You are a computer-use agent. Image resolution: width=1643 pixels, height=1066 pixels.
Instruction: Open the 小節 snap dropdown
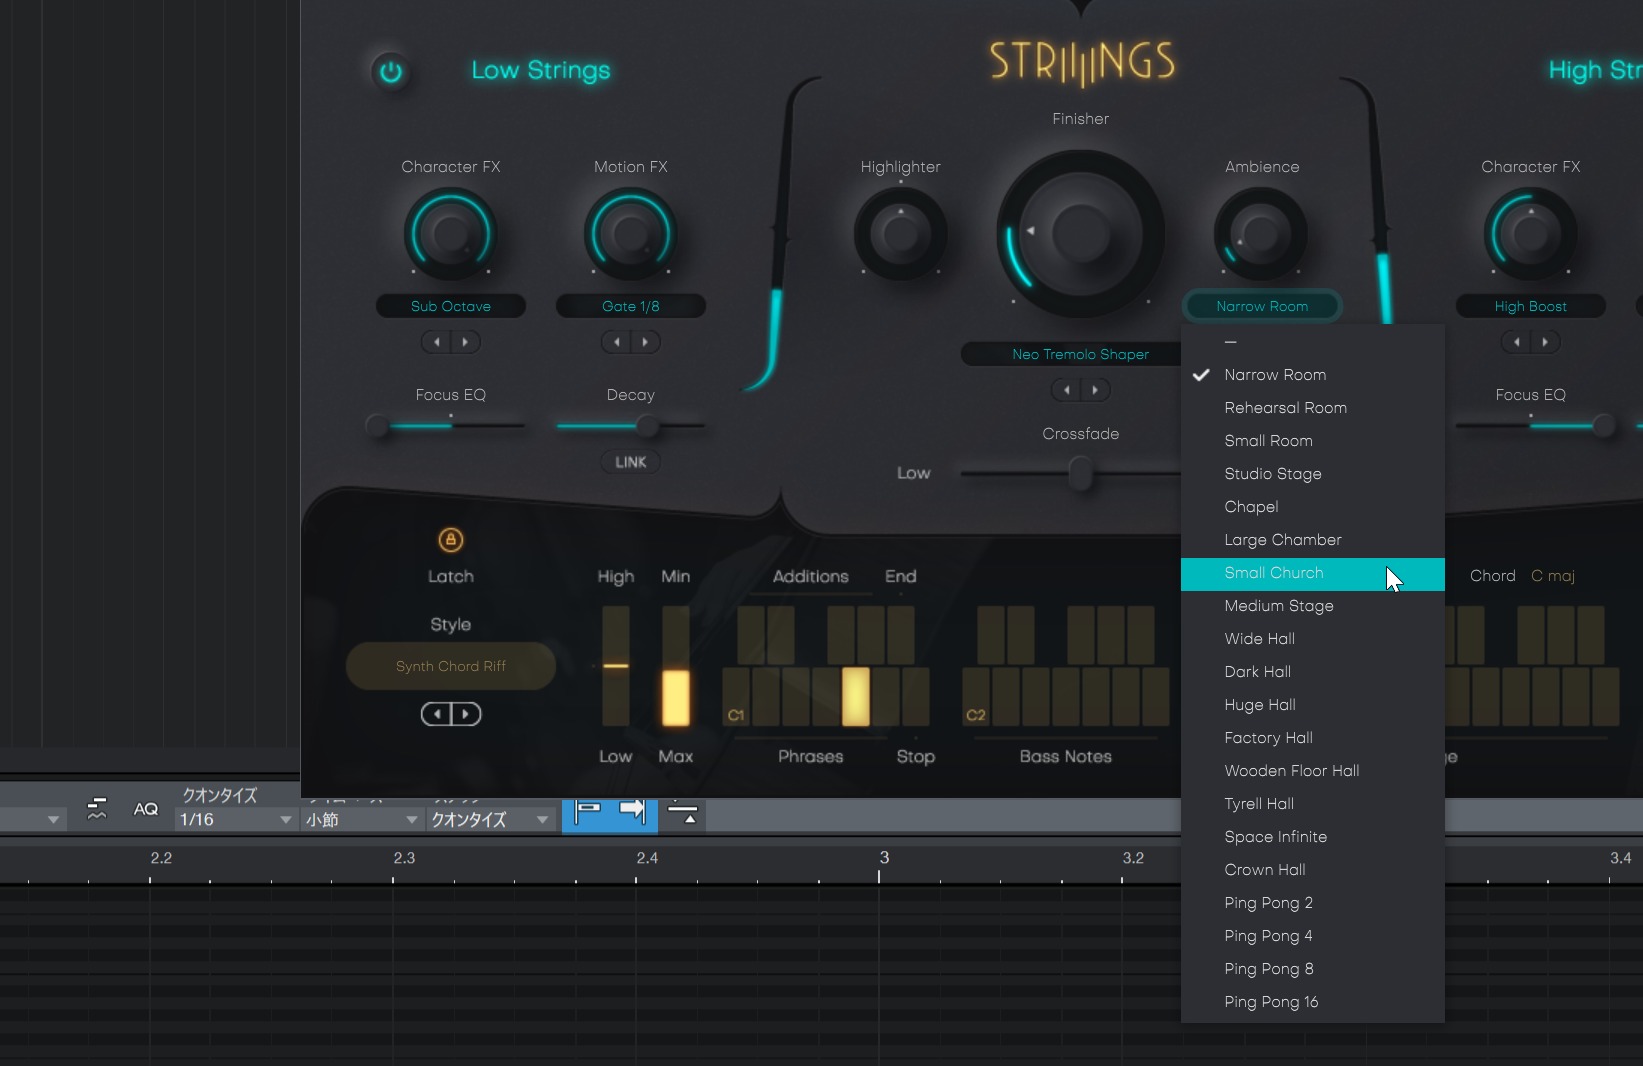362,820
